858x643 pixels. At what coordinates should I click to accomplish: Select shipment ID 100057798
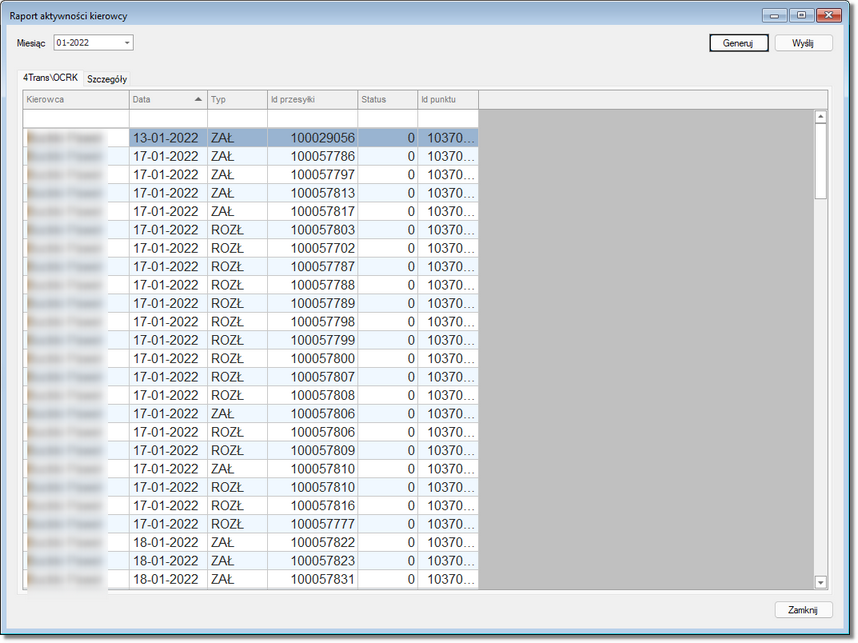[x=312, y=322]
